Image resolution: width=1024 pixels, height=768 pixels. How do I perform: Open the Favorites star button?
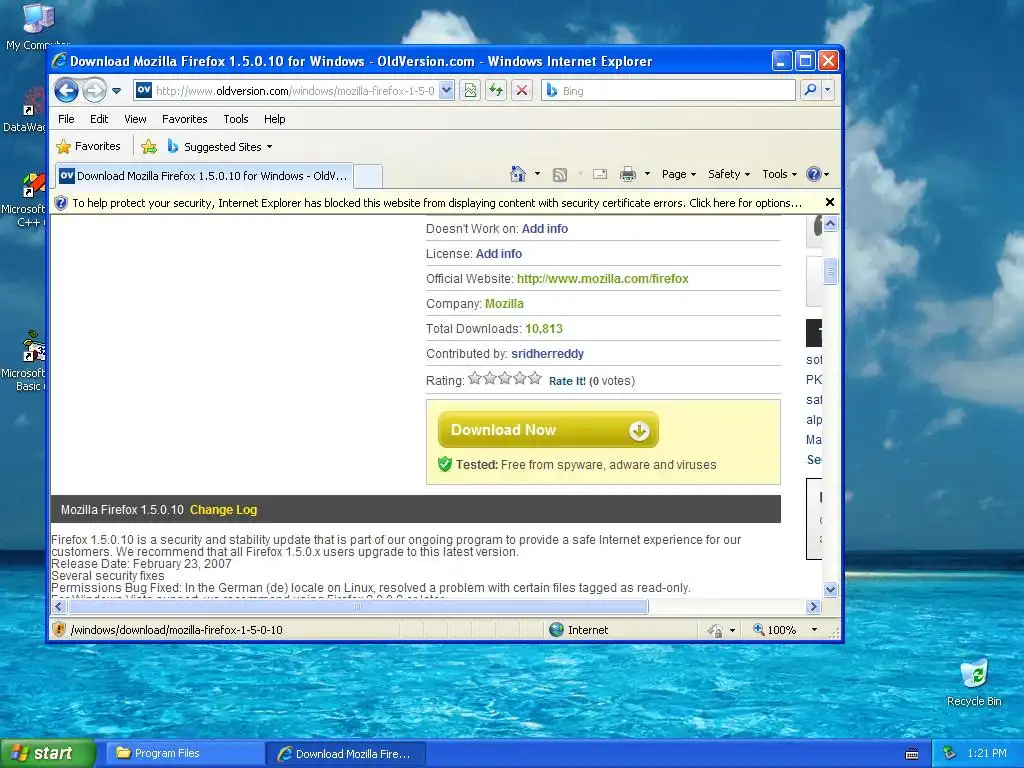click(x=88, y=146)
